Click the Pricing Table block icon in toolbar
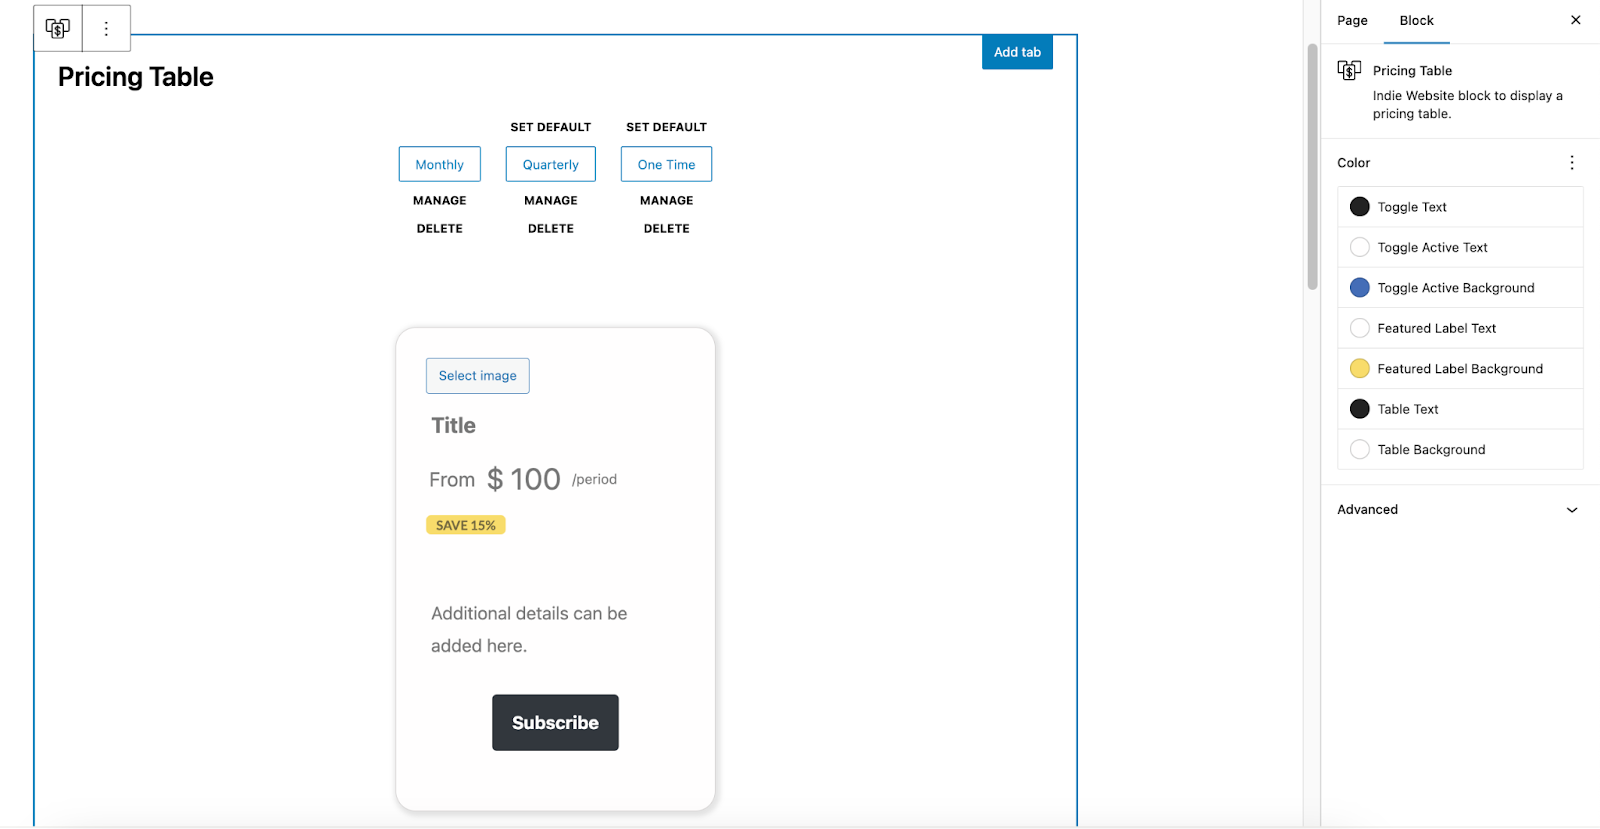The height and width of the screenshot is (829, 1600). 58,29
